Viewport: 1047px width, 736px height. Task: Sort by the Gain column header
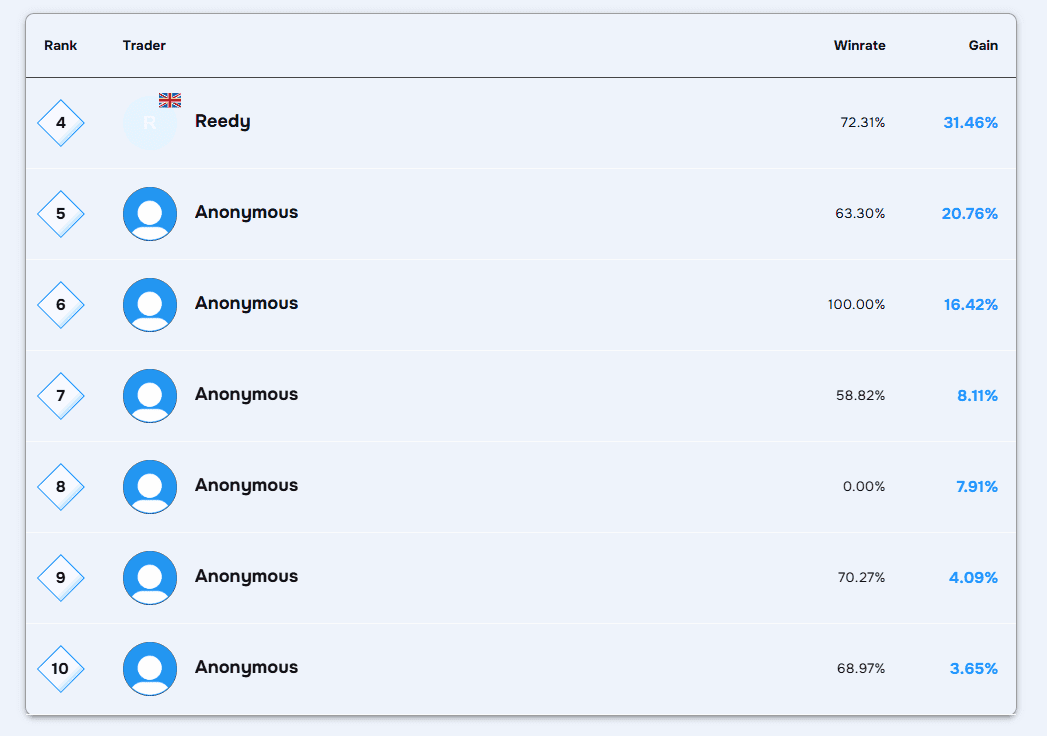coord(983,45)
